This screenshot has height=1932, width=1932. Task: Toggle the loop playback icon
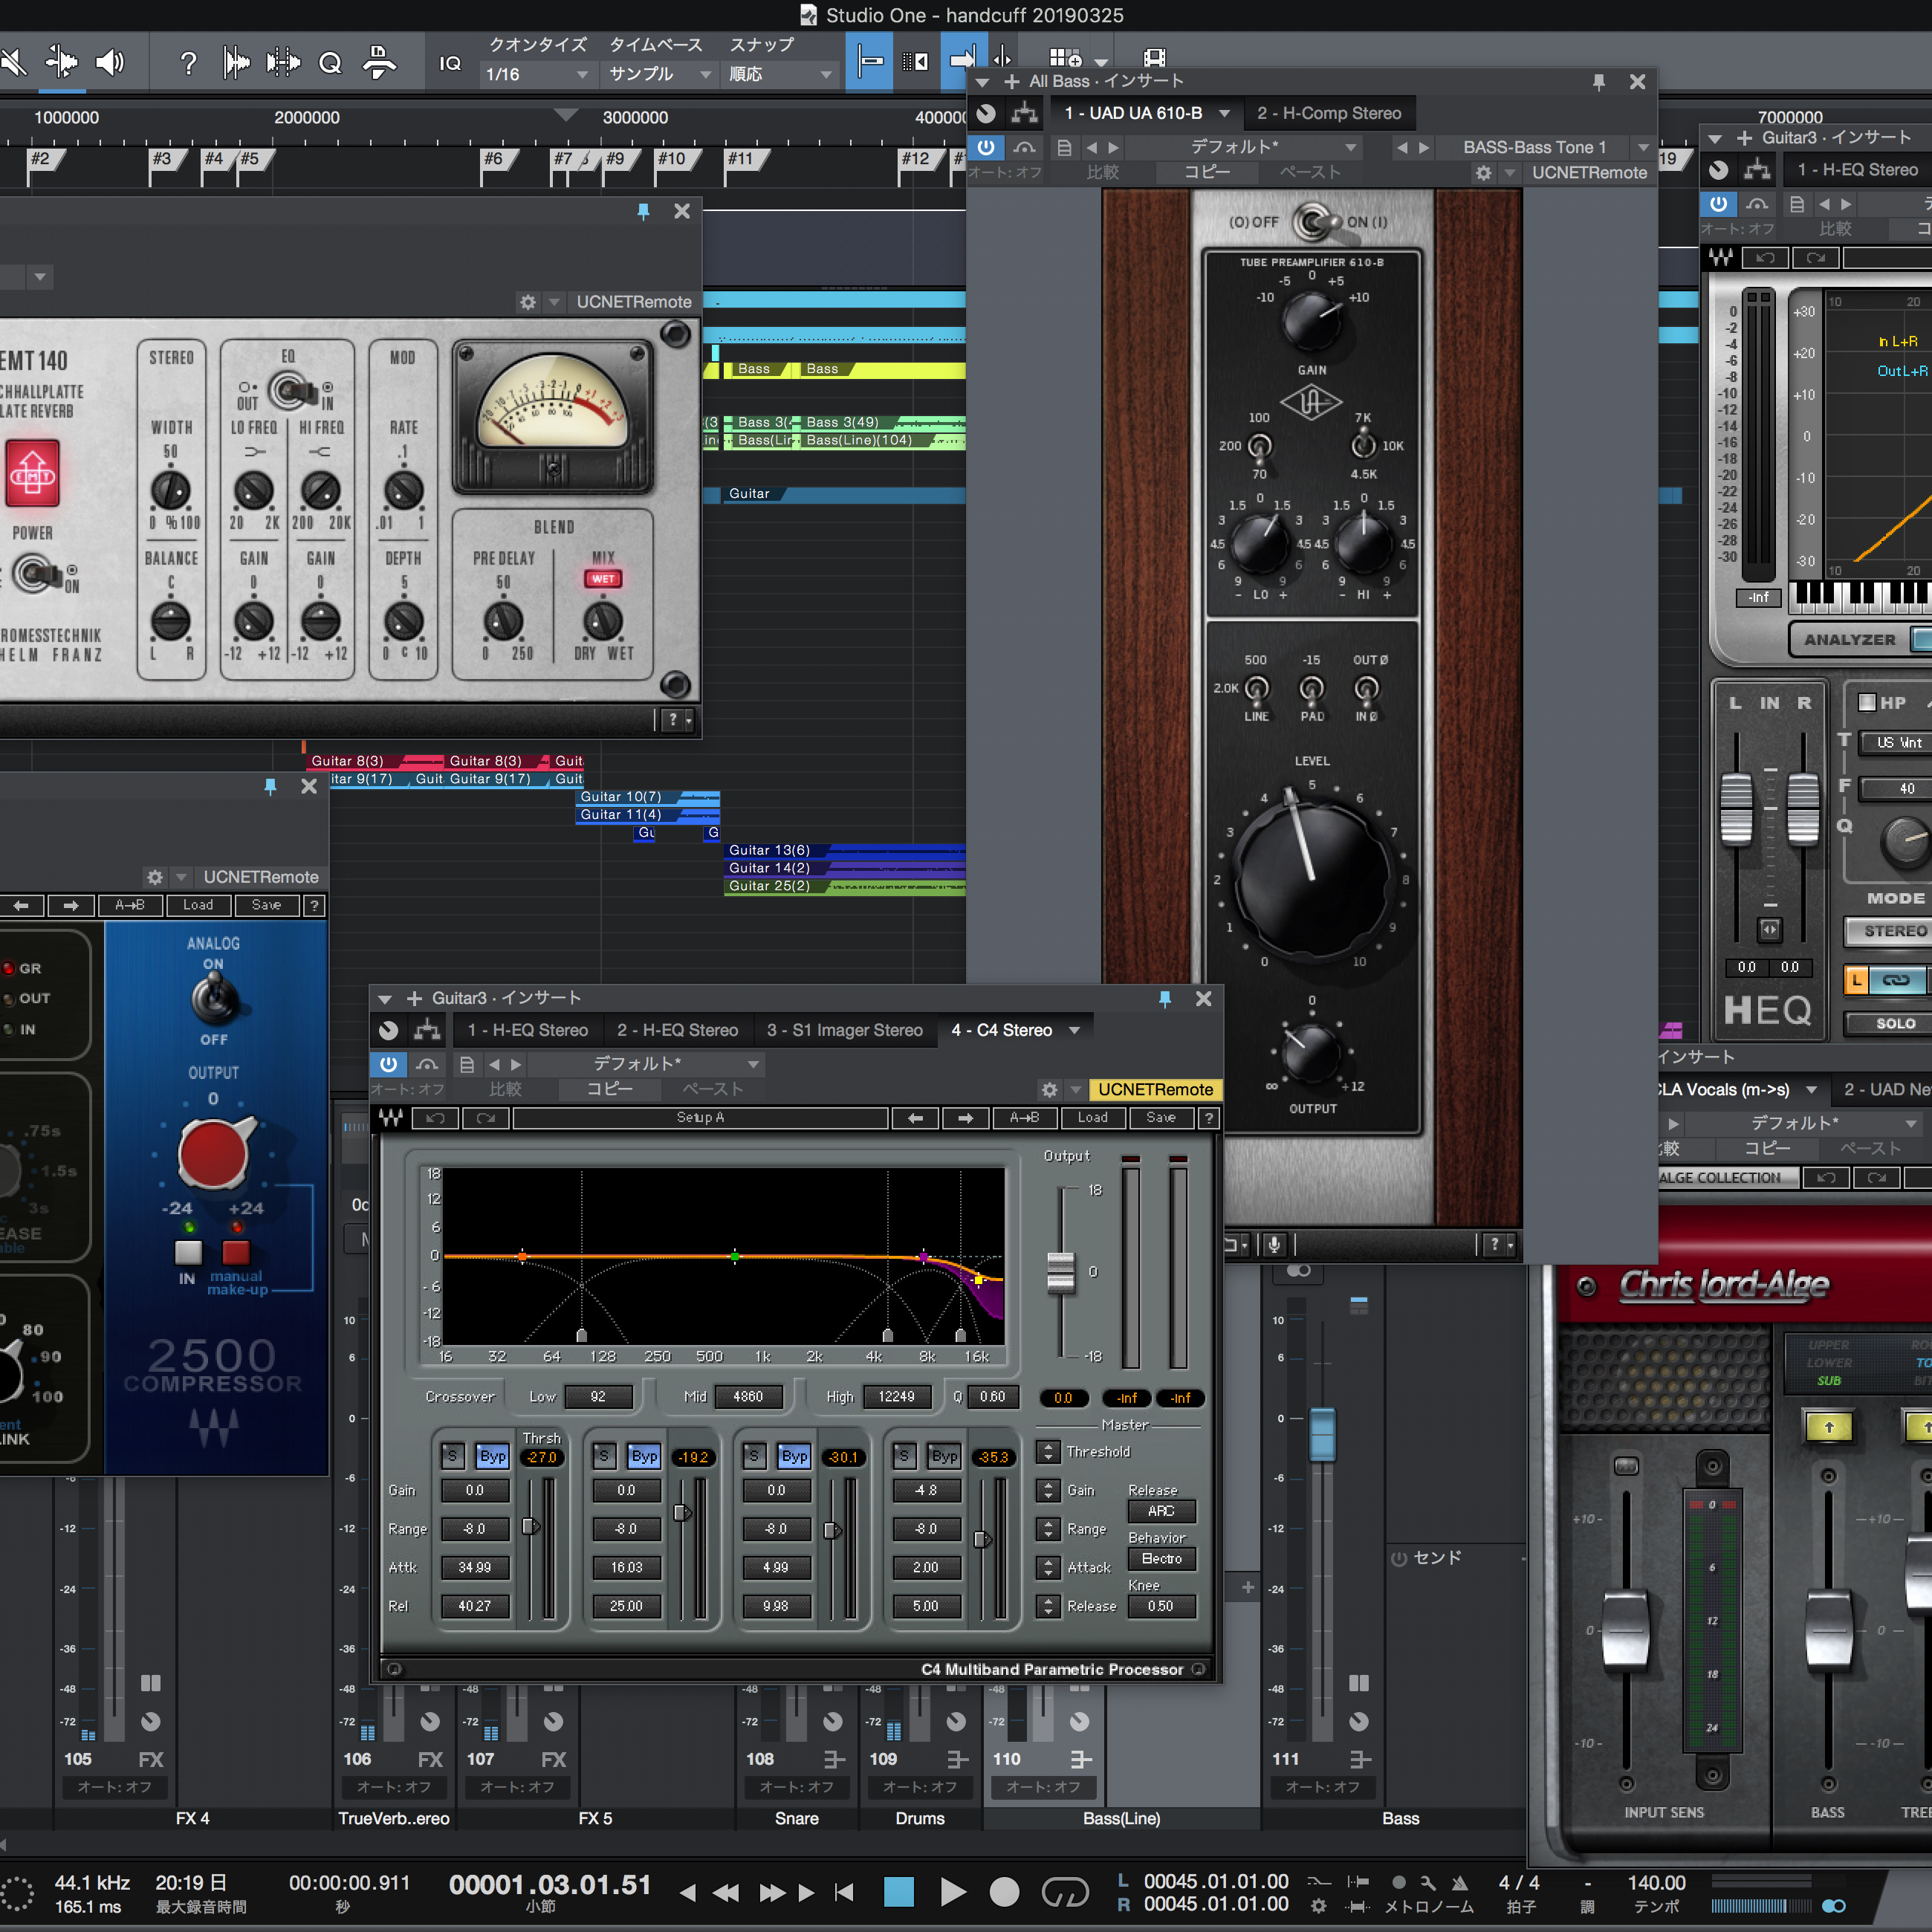(x=1064, y=1892)
